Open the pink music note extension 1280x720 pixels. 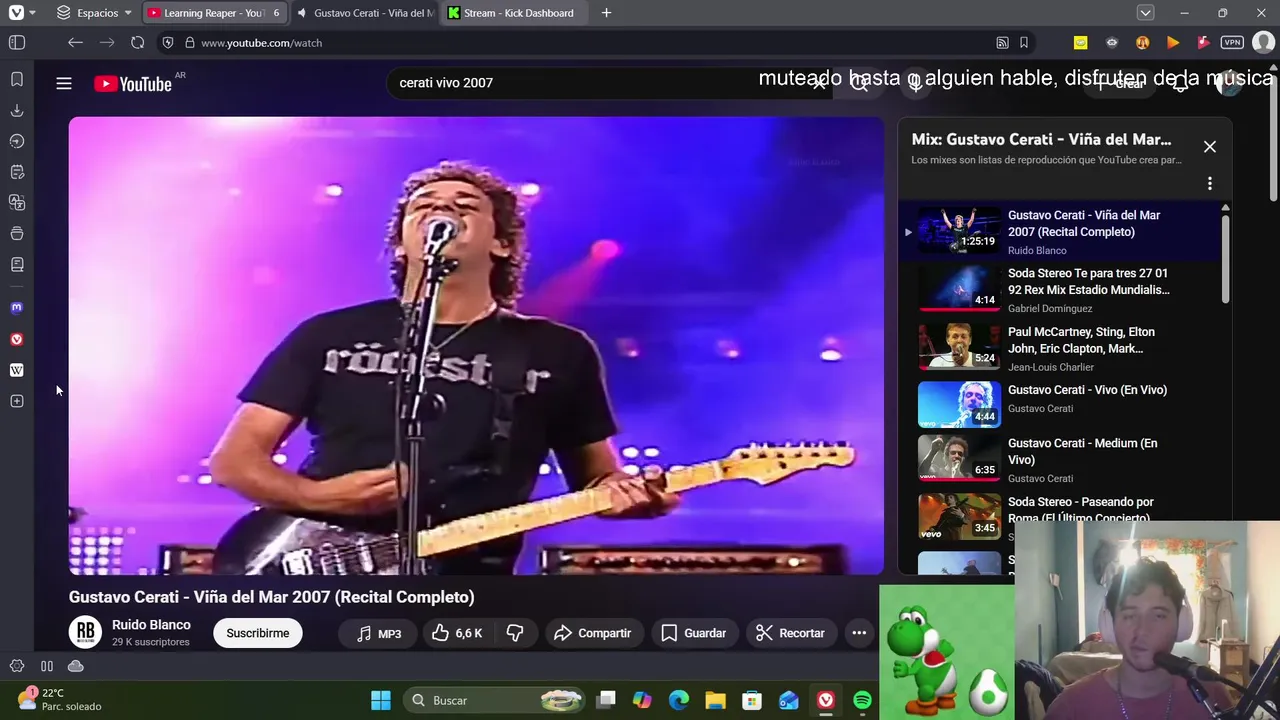[1203, 43]
